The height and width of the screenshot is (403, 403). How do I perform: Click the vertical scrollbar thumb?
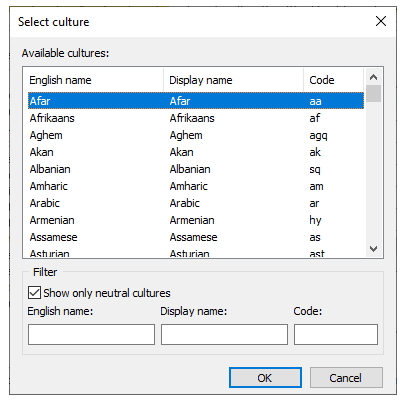point(373,94)
